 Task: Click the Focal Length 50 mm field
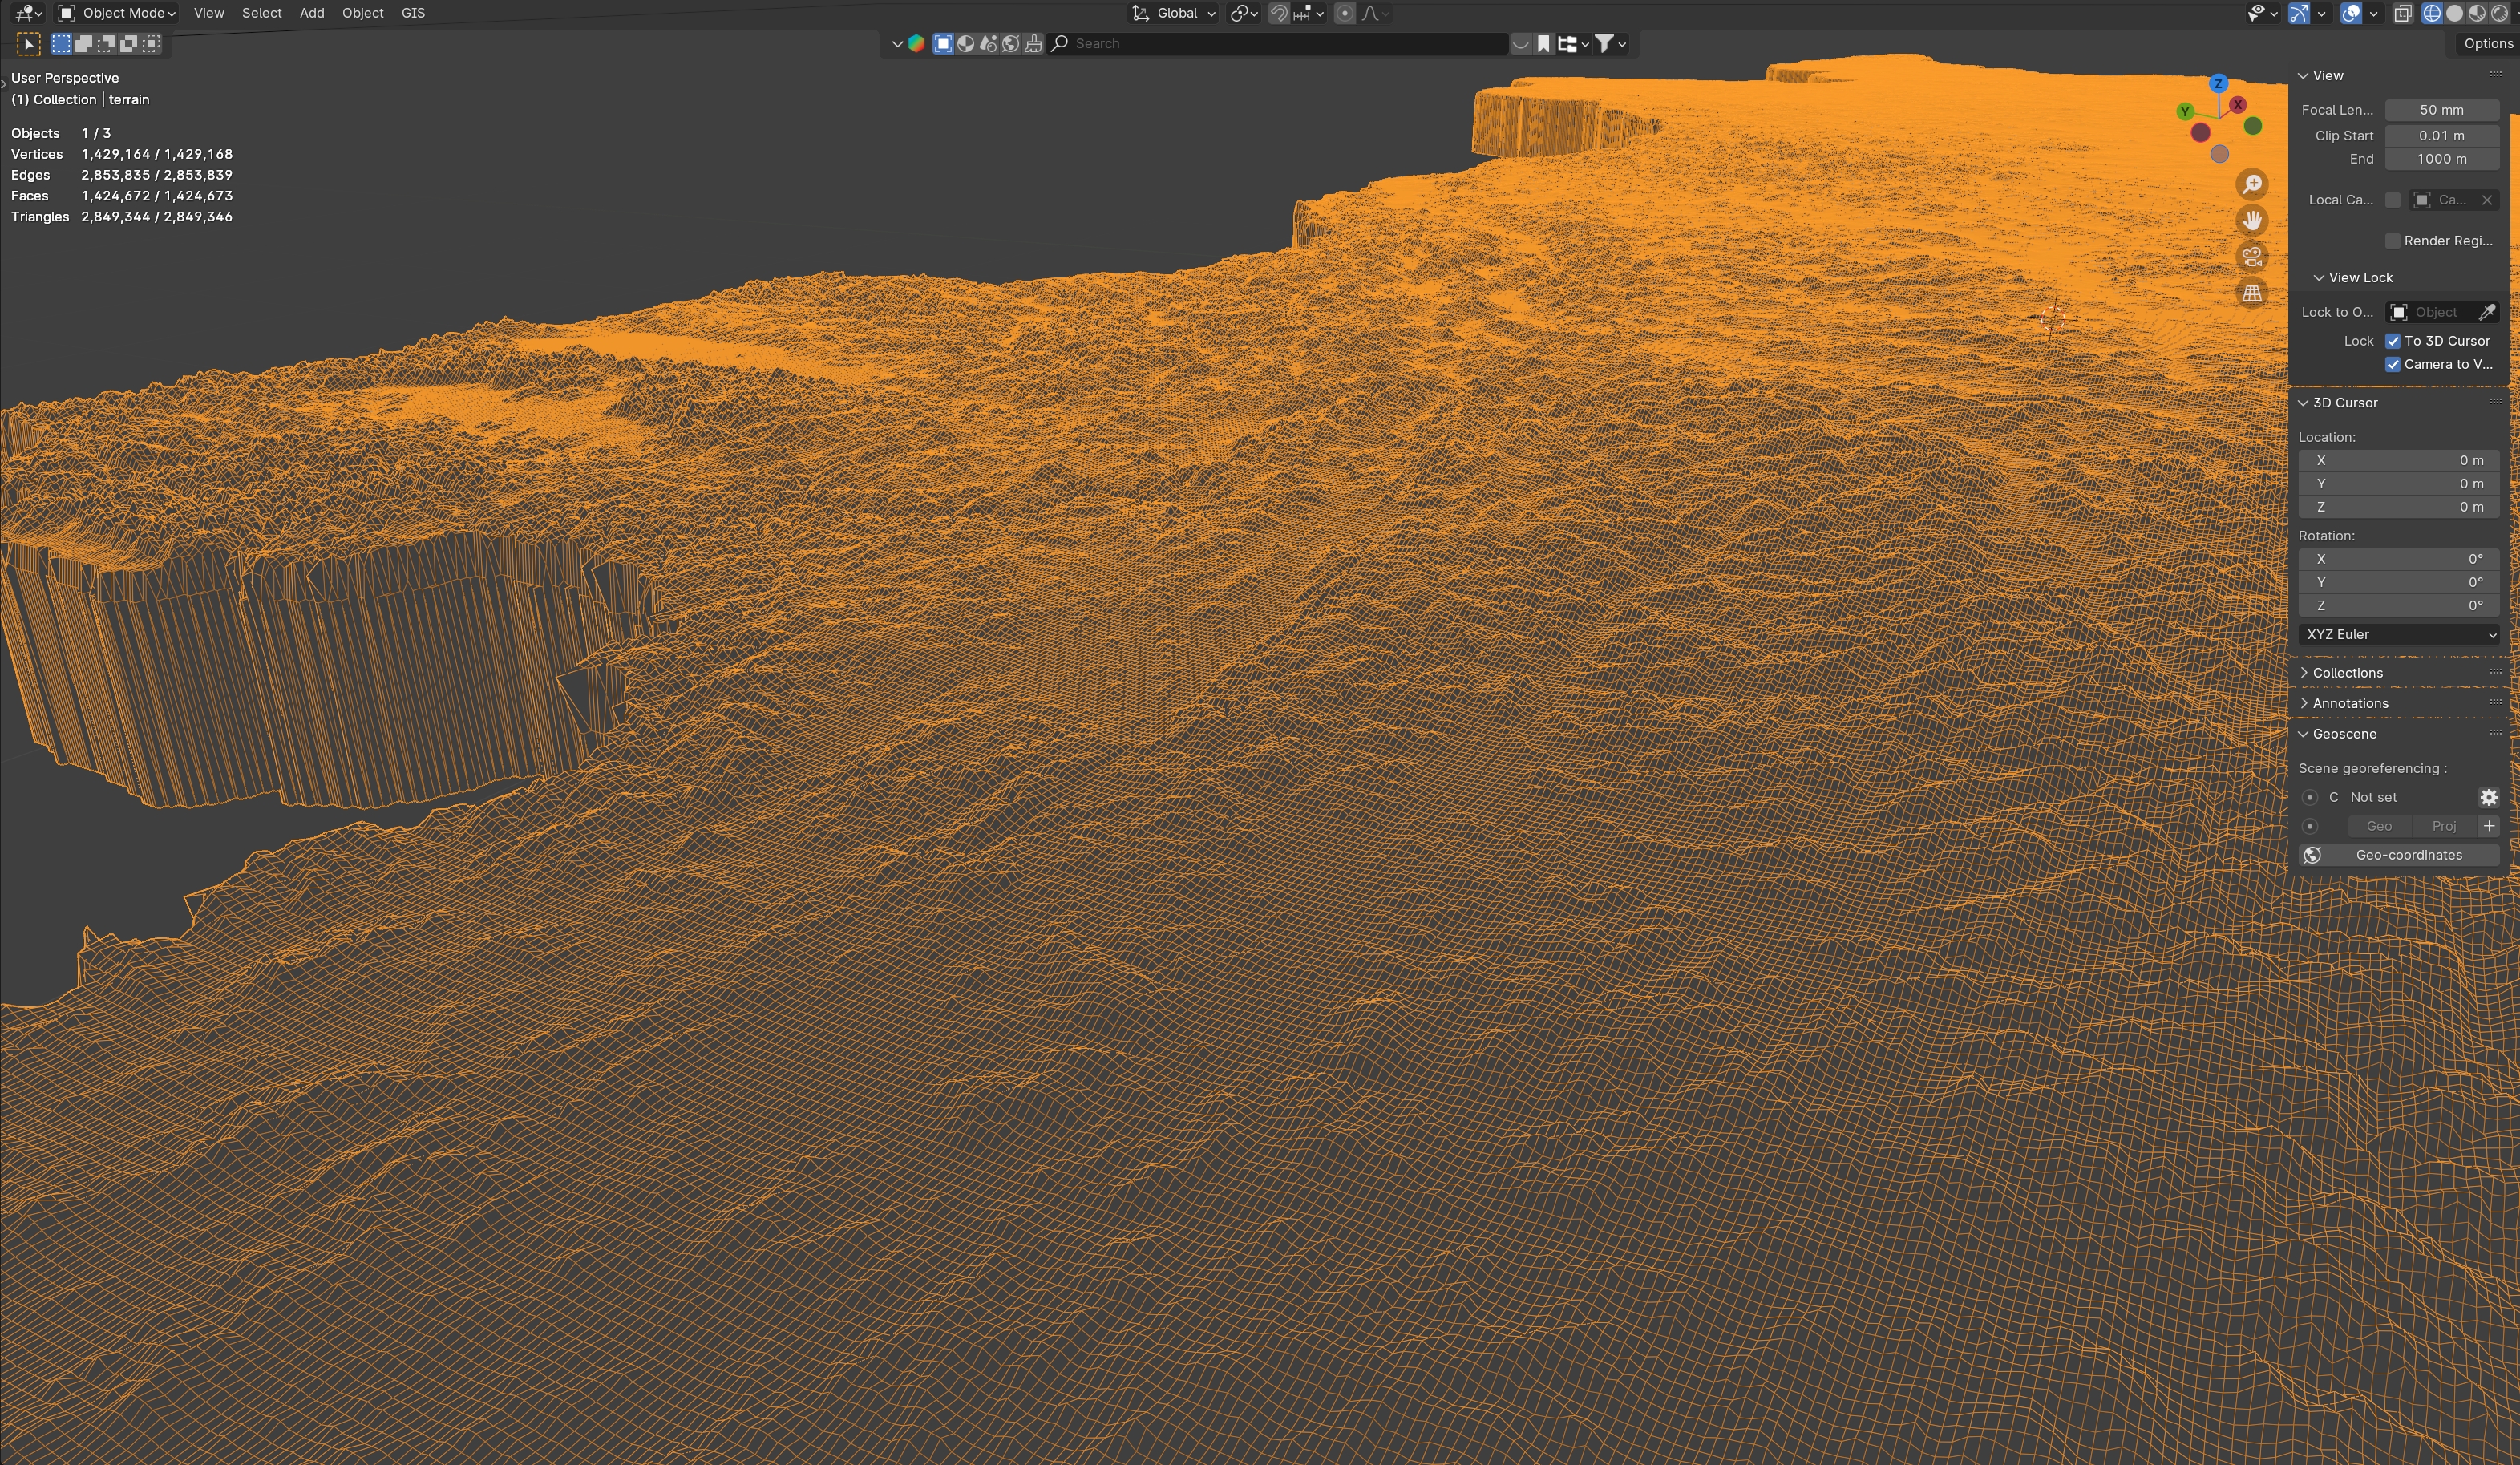2441,110
